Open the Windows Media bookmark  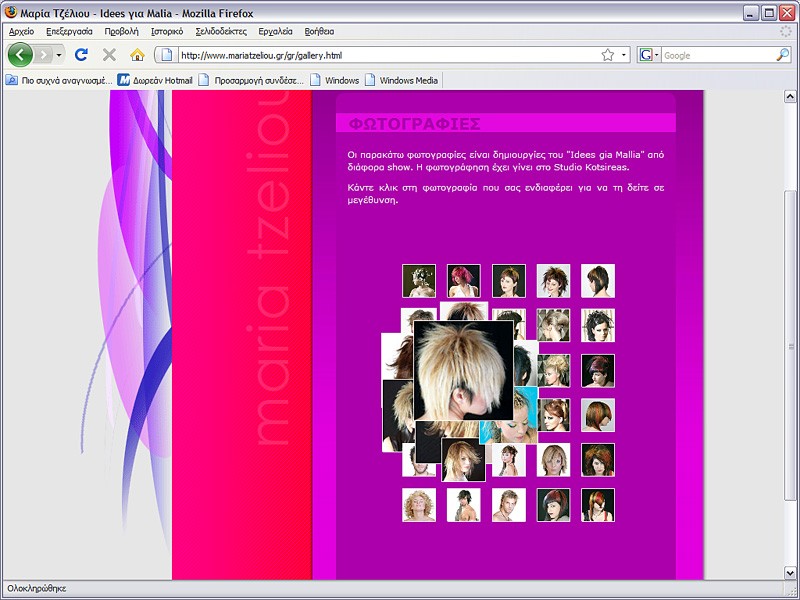[402, 81]
